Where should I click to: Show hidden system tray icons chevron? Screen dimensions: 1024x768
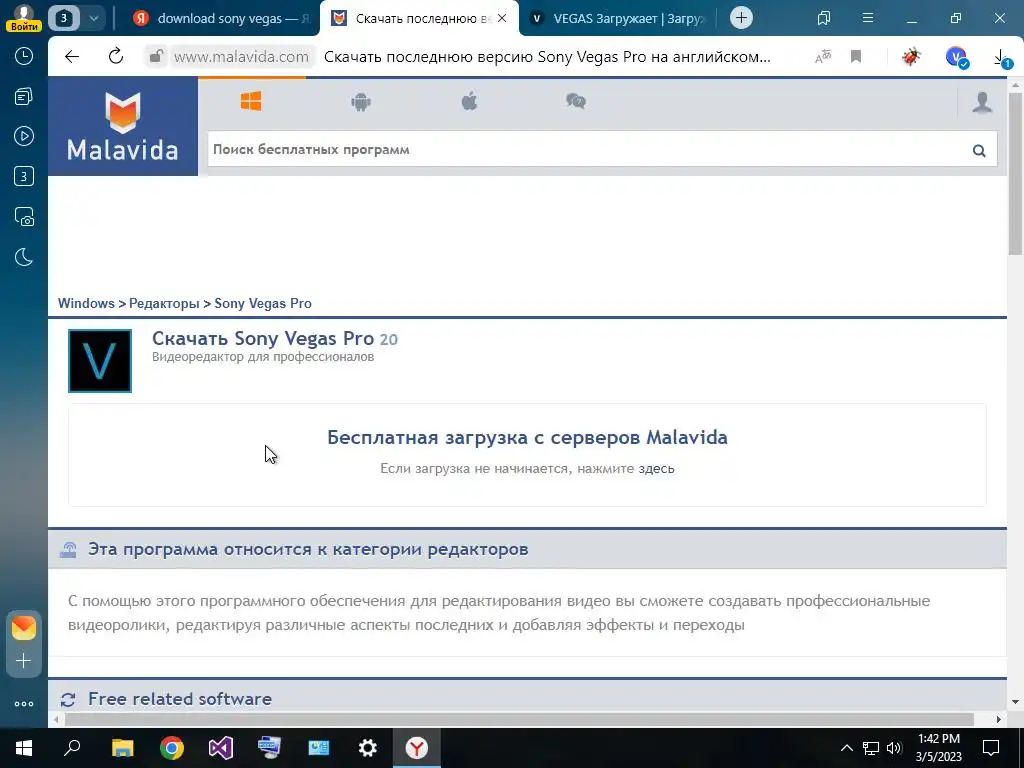click(x=846, y=748)
